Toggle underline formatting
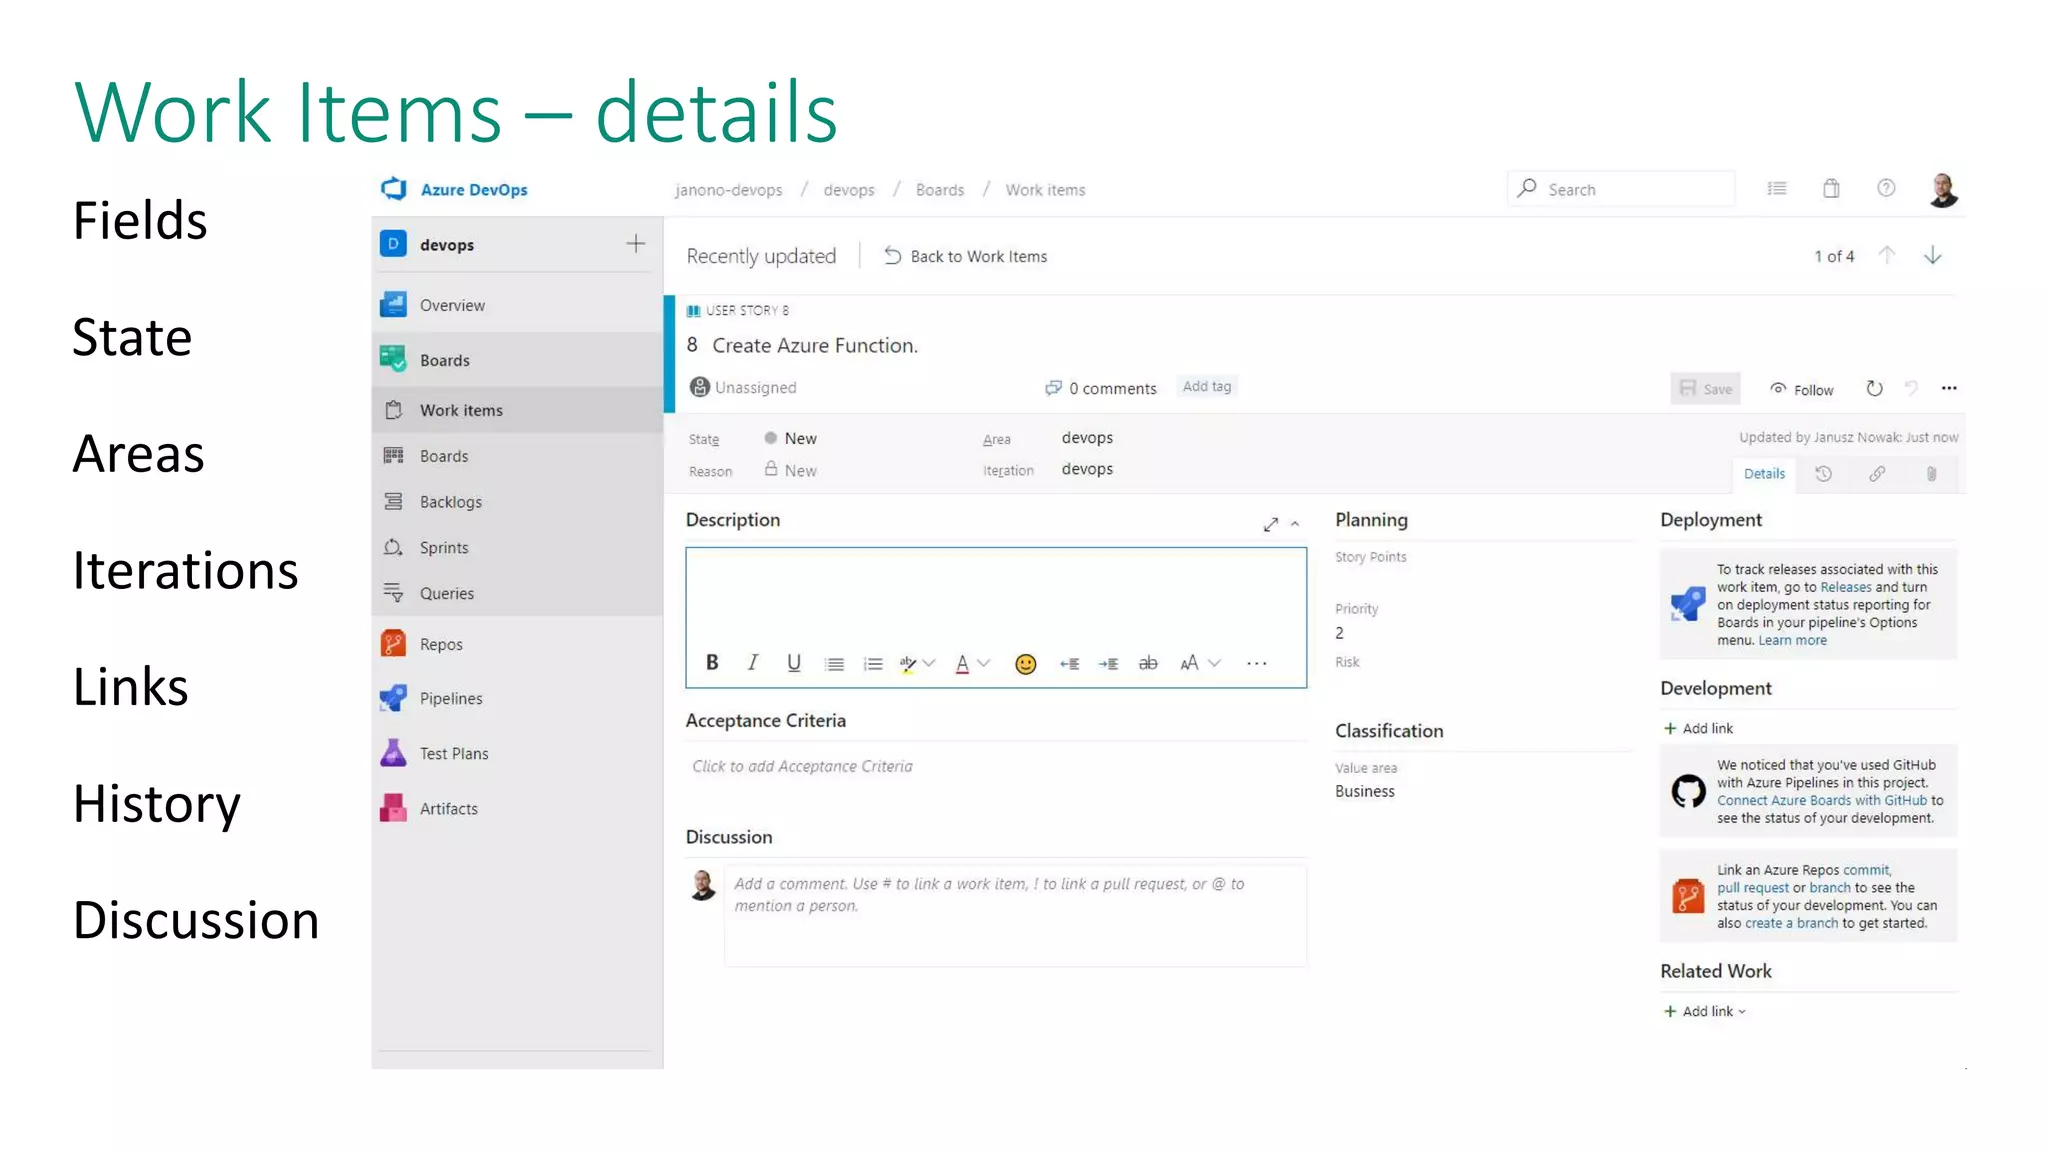 pos(794,662)
